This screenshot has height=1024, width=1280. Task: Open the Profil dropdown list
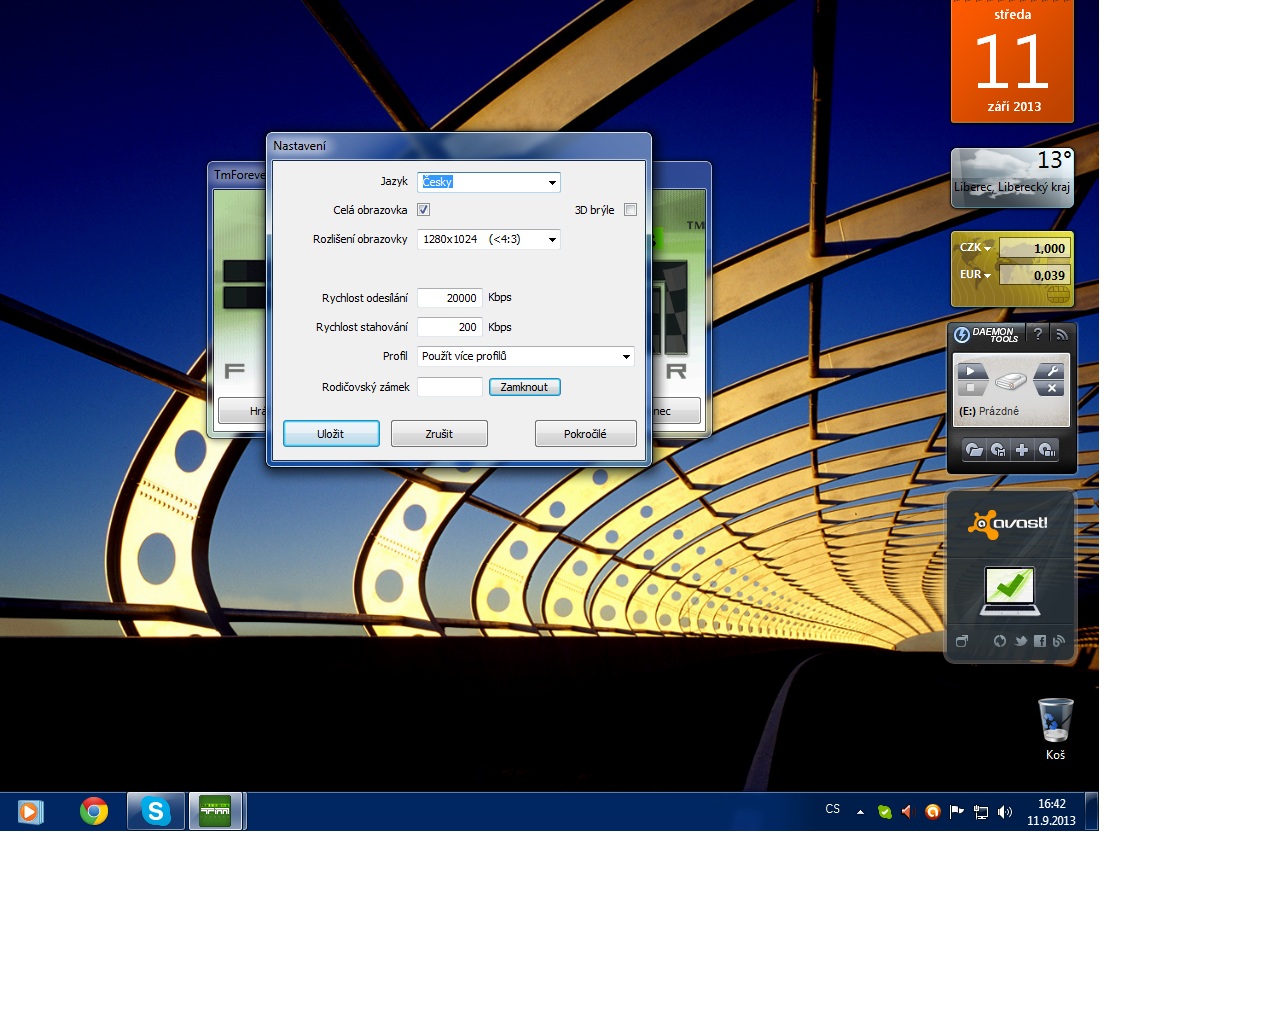626,357
